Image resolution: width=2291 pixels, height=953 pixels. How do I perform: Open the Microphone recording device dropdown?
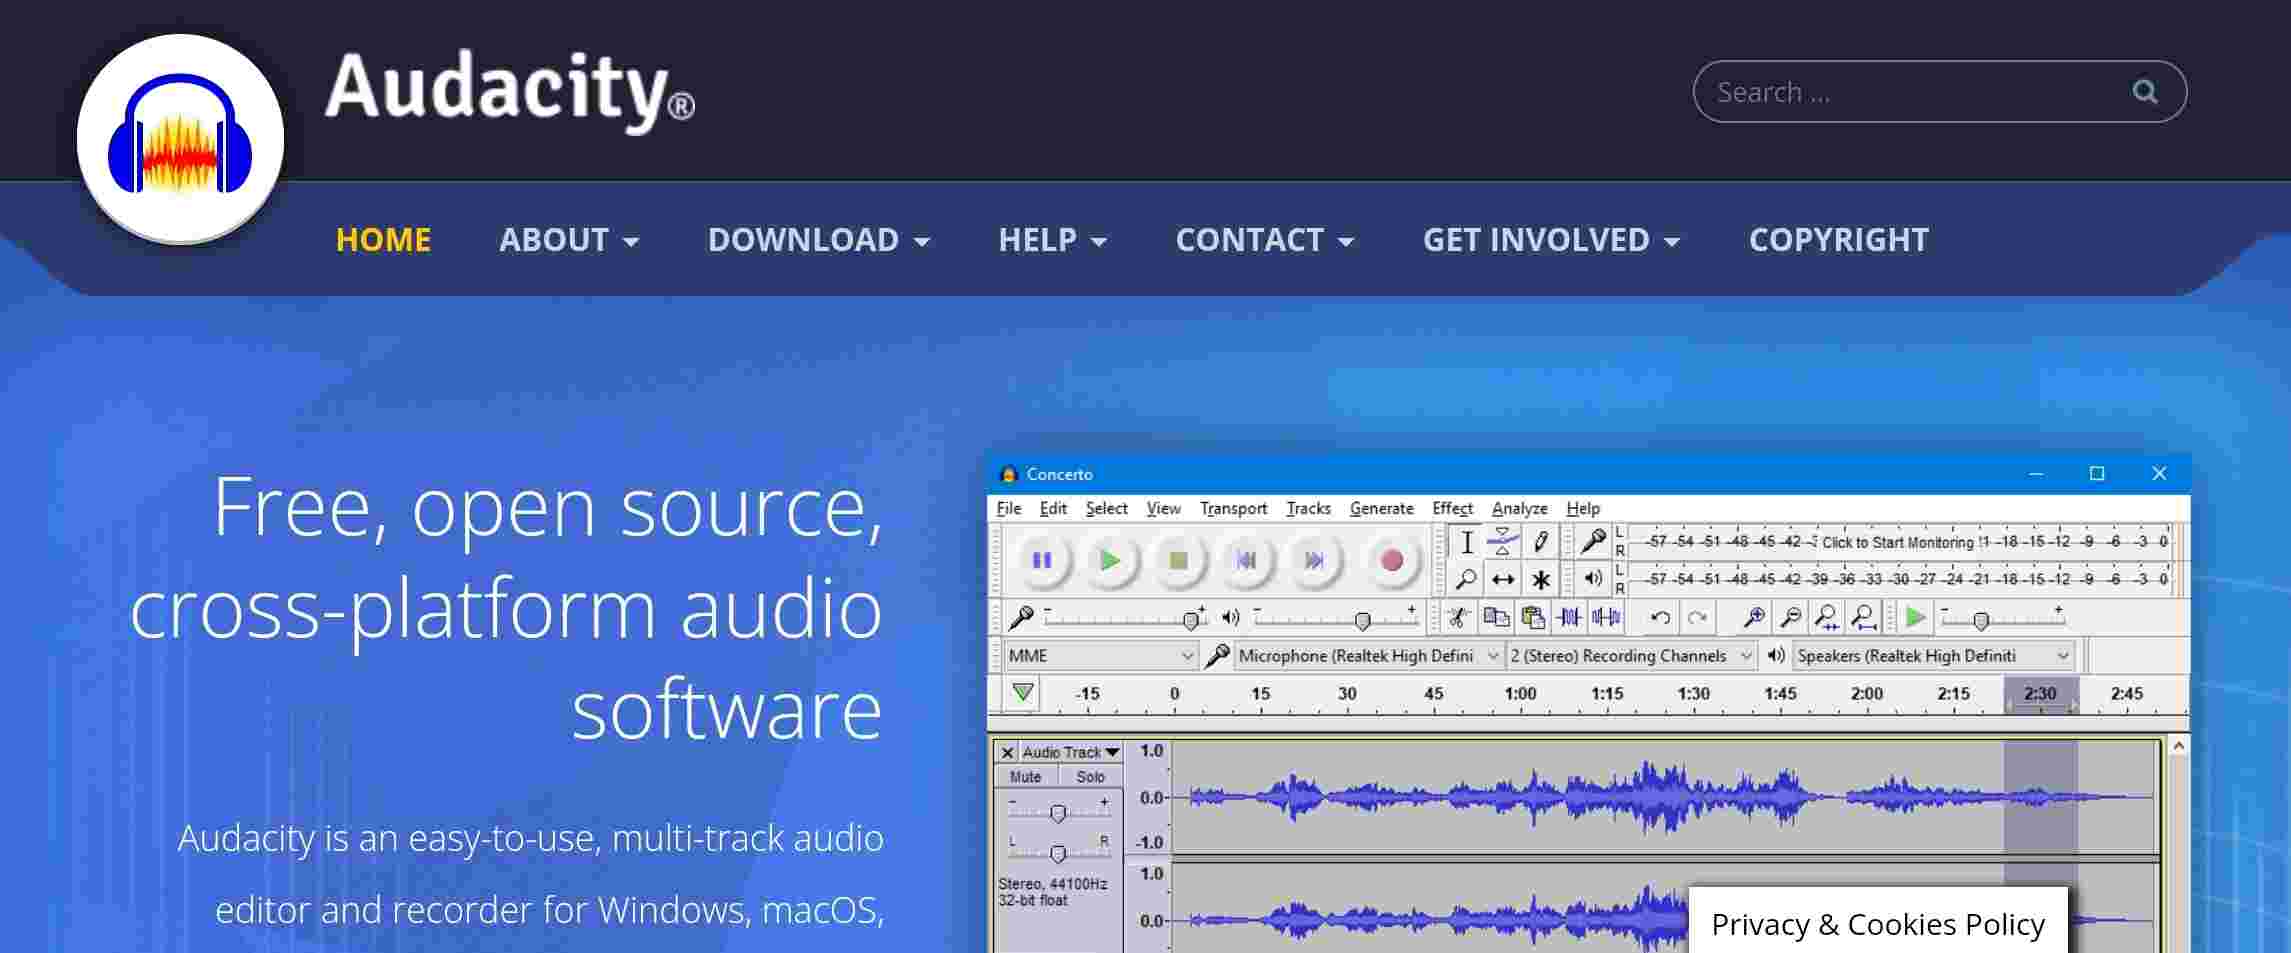click(1368, 656)
